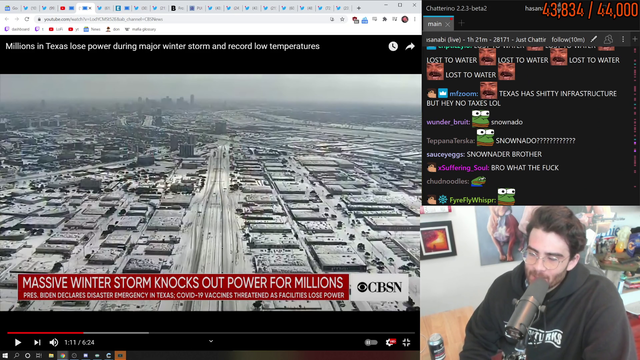Image resolution: width=640 pixels, height=360 pixels.
Task: Click username wunder_bruit in chat
Action: coord(448,122)
